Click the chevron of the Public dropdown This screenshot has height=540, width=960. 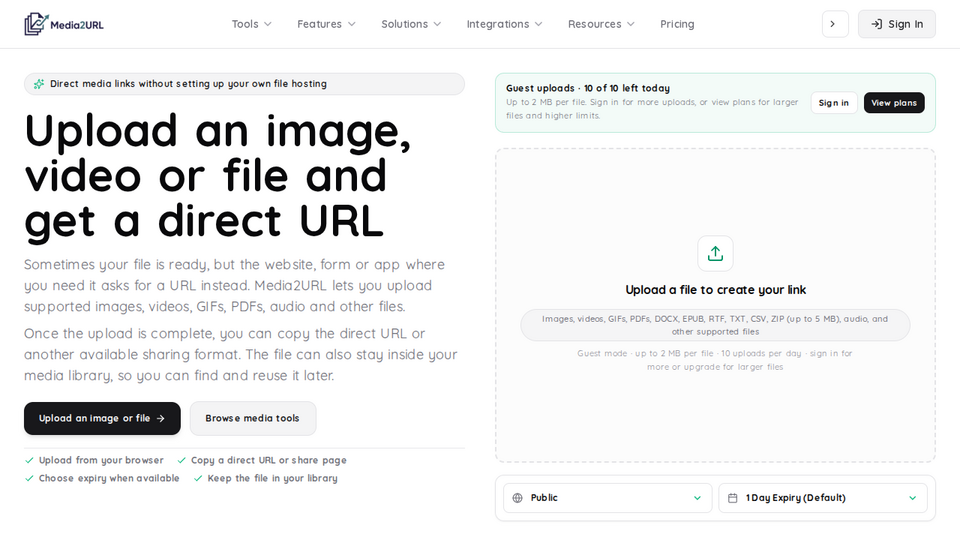click(x=697, y=498)
